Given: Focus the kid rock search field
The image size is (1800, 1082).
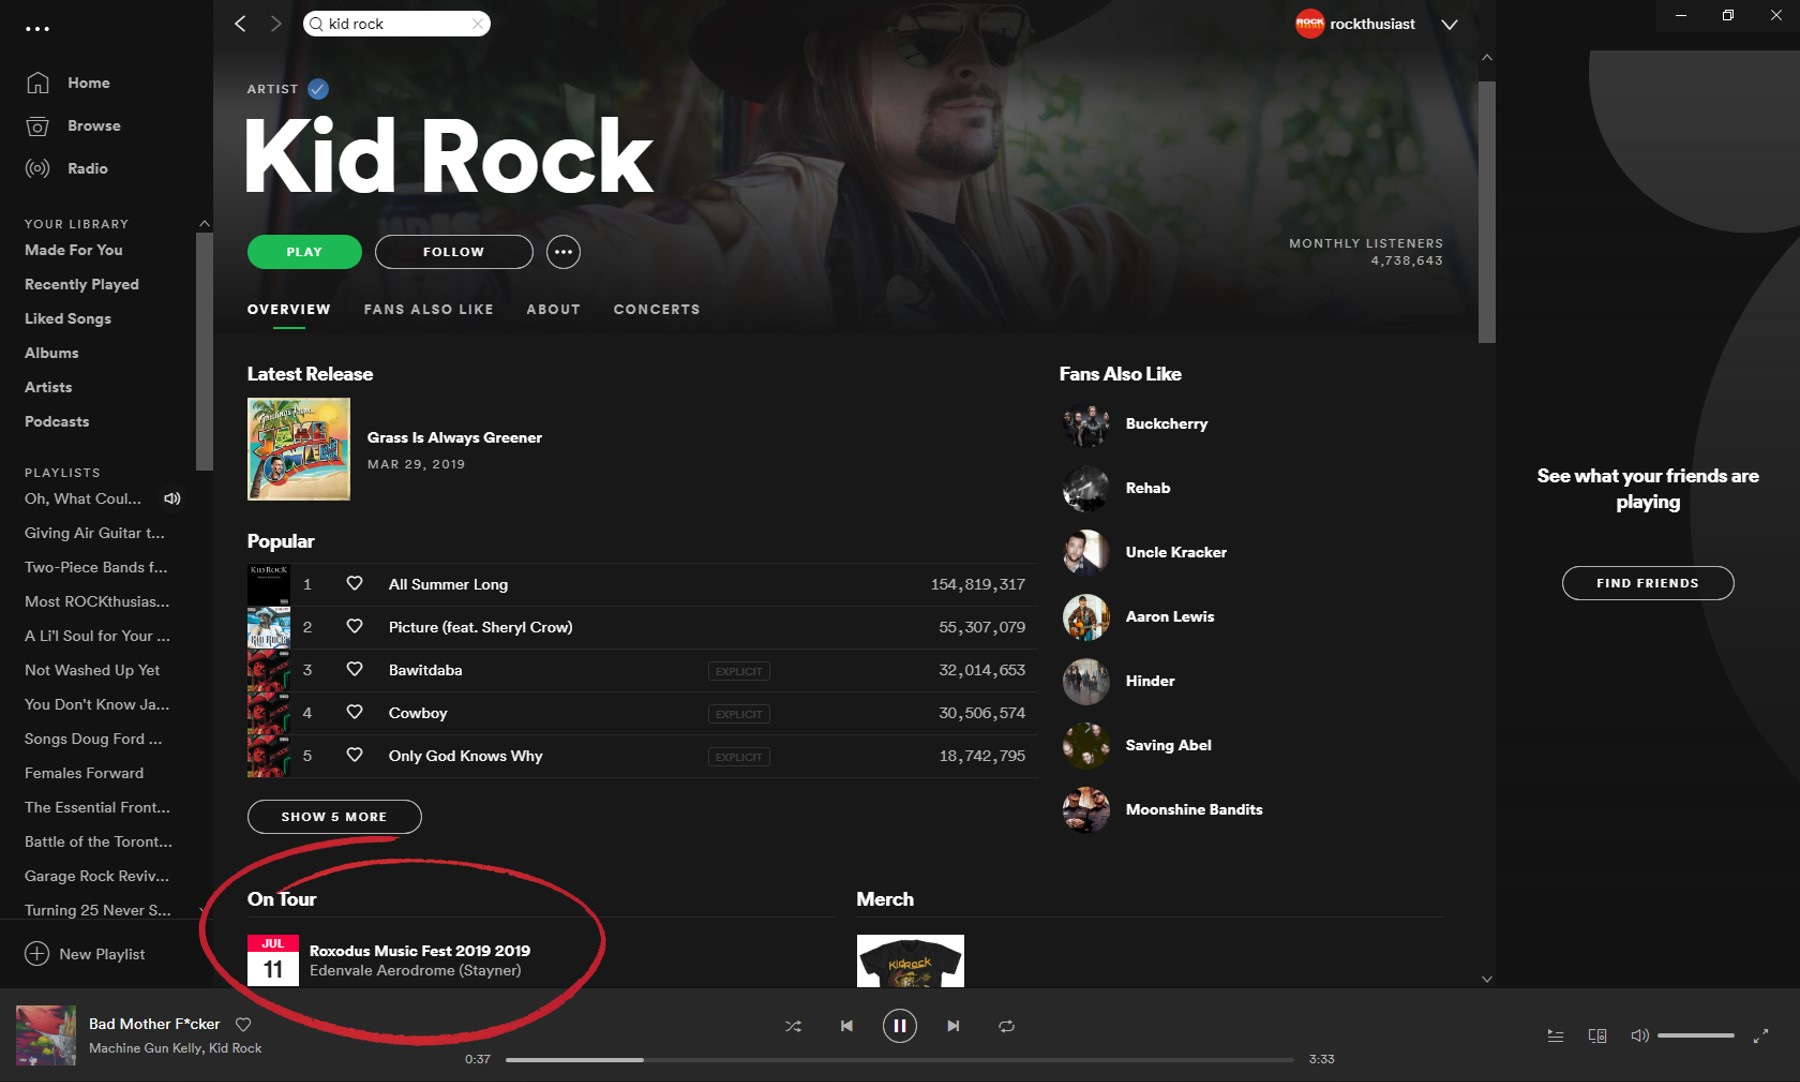Looking at the screenshot, I should [x=396, y=23].
